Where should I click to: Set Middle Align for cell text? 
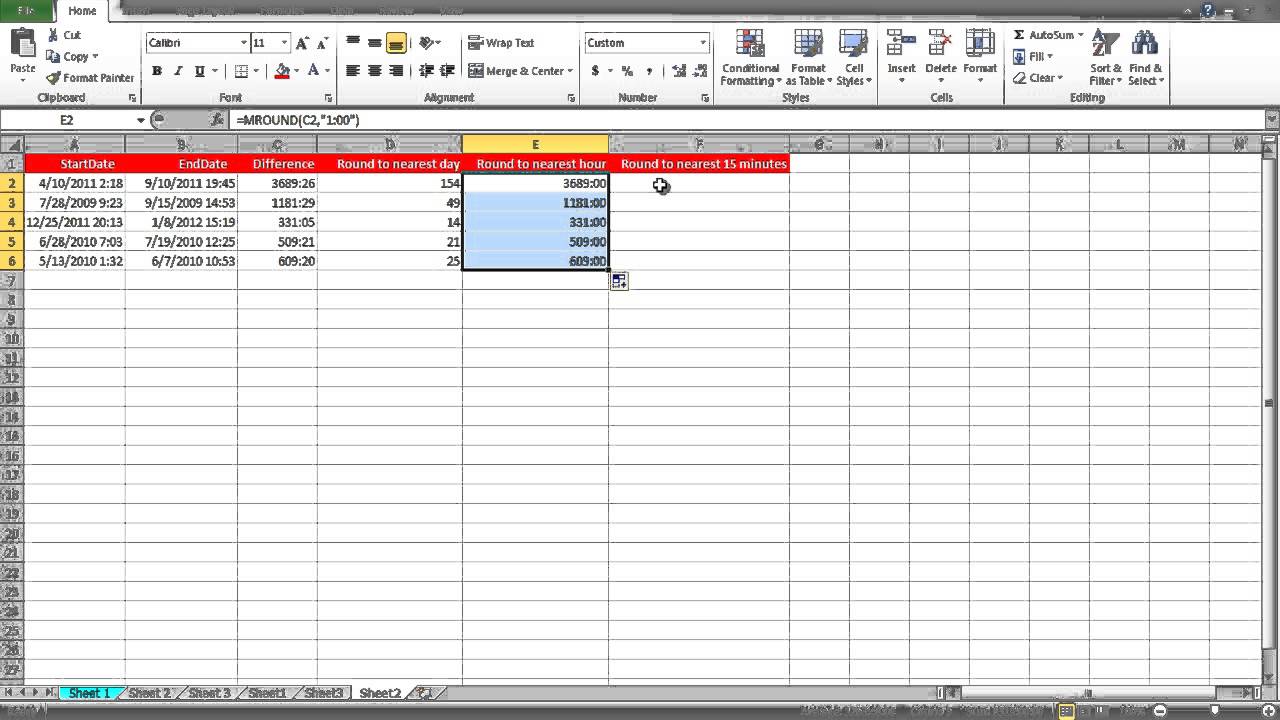coord(374,43)
